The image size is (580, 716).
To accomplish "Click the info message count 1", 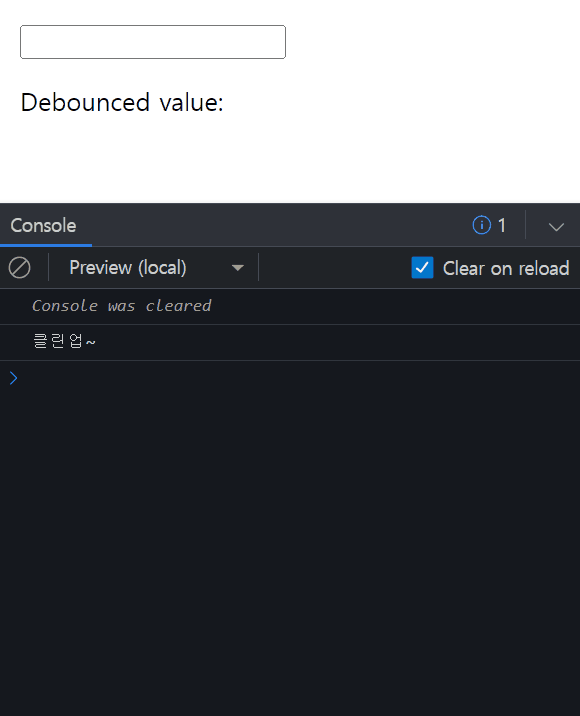I will pos(502,225).
